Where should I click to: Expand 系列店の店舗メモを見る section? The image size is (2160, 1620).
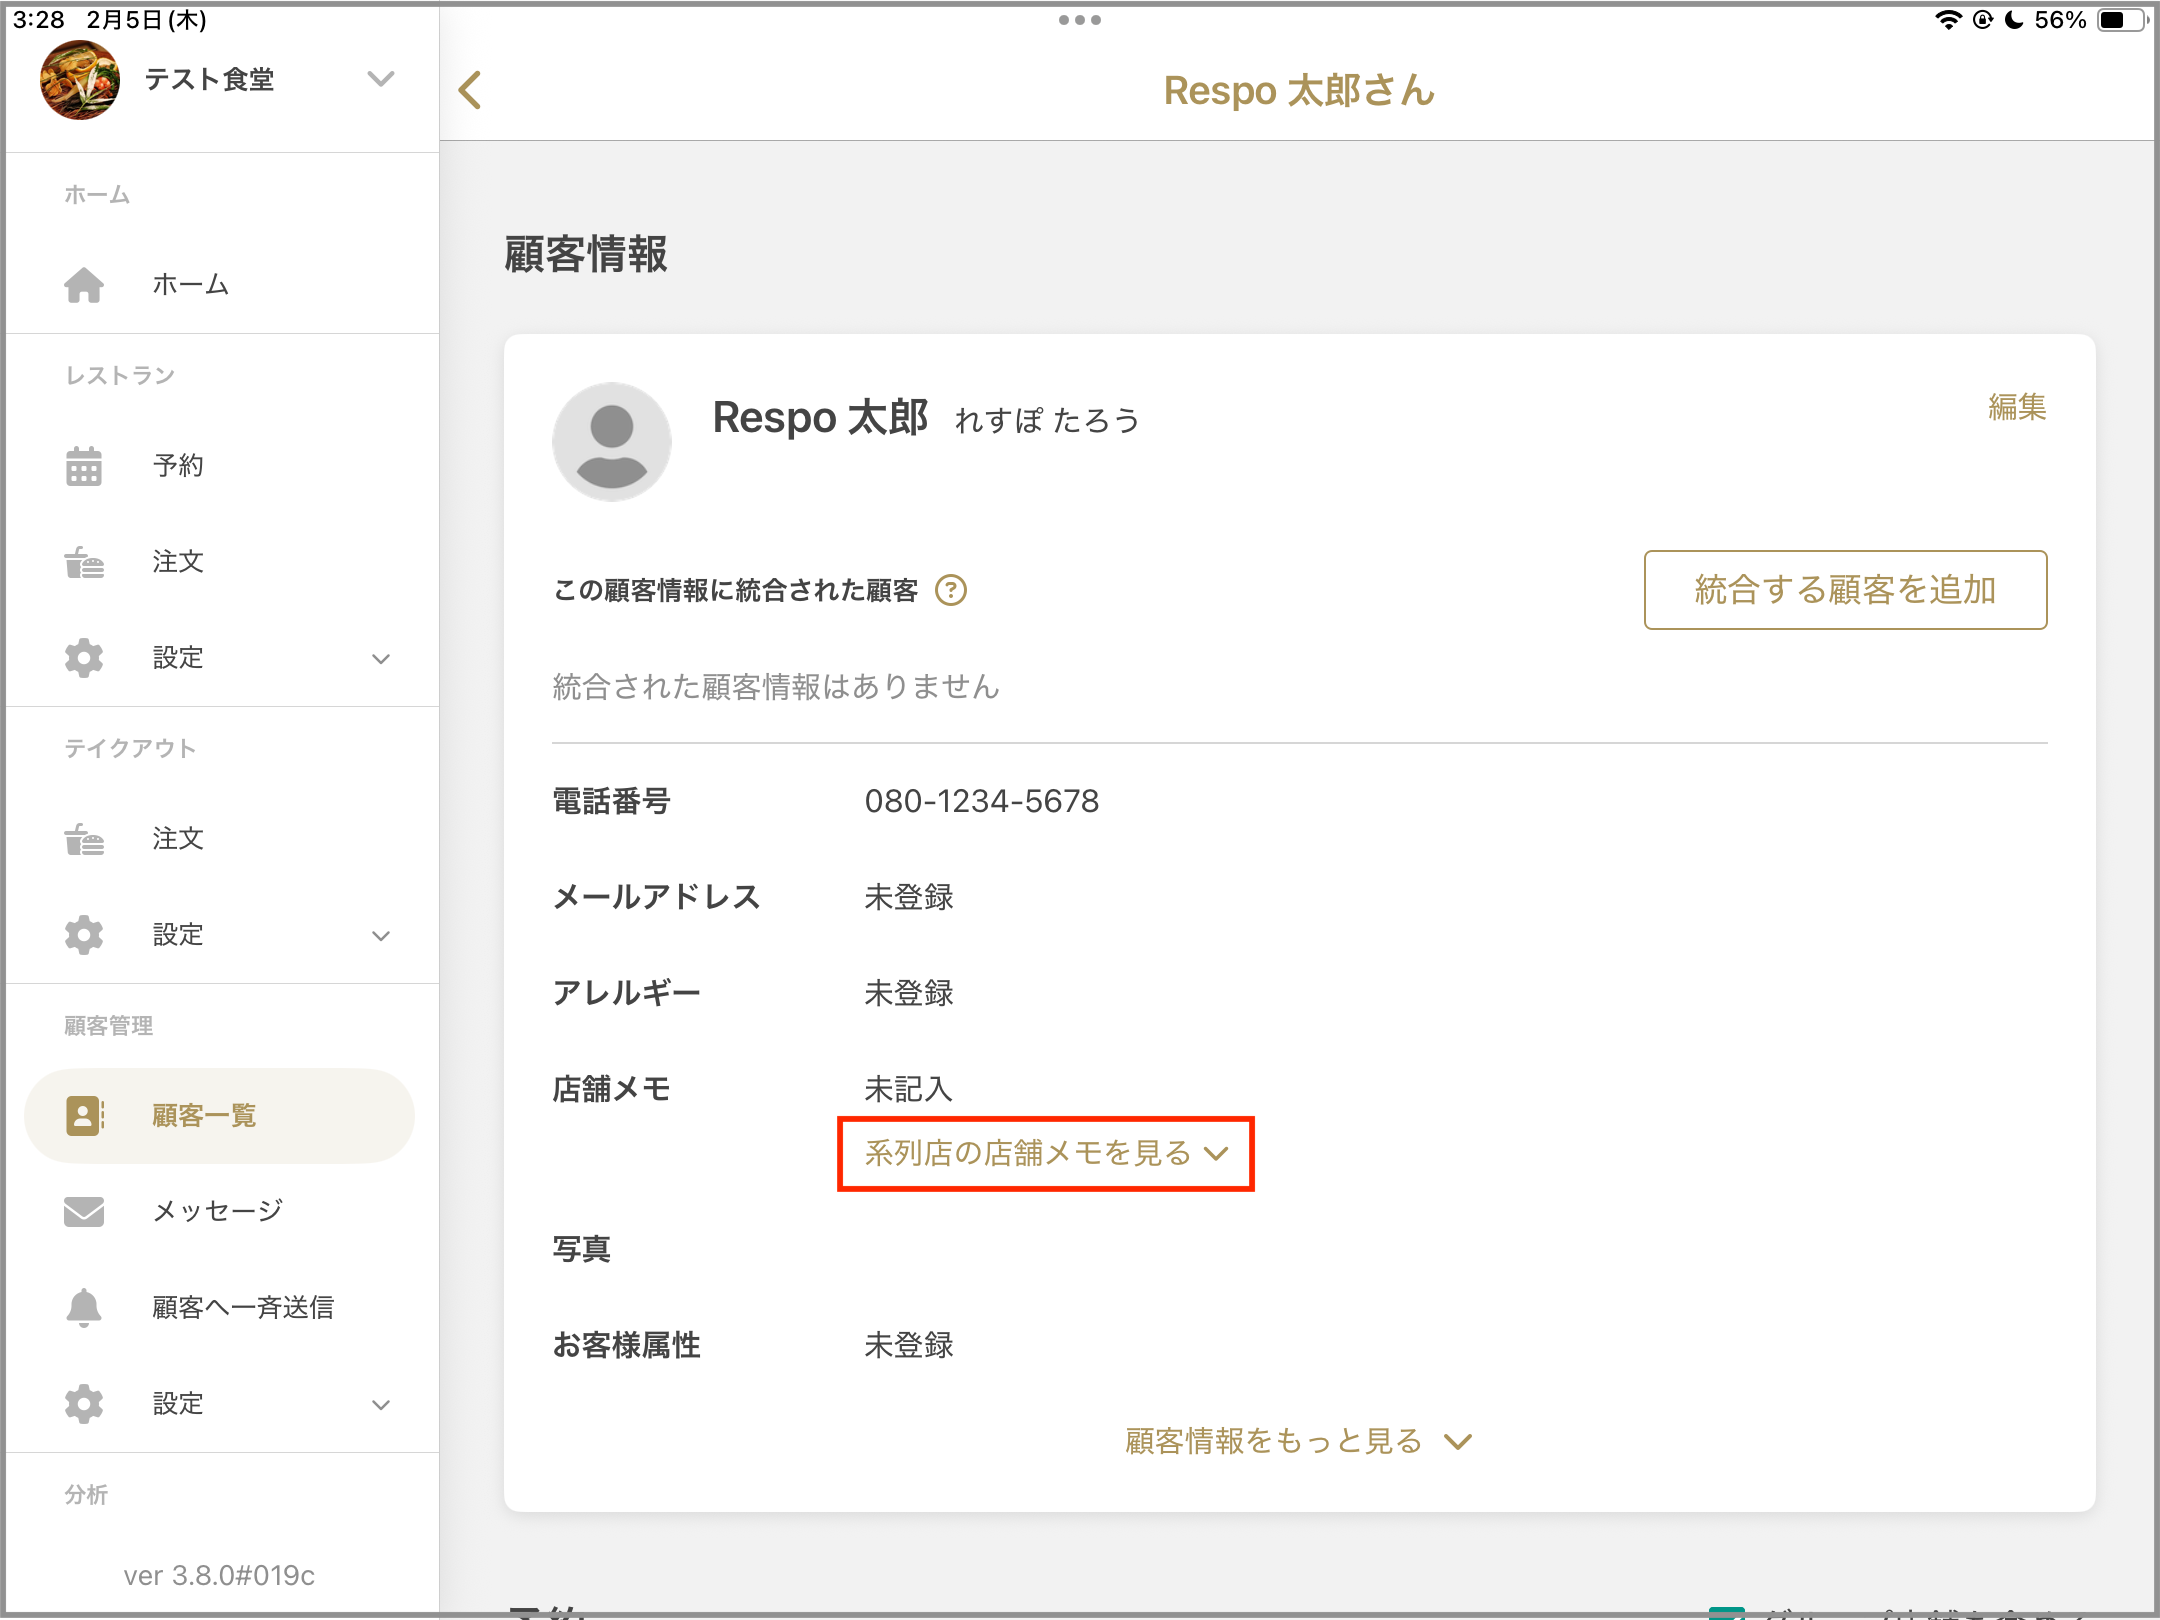(1045, 1153)
